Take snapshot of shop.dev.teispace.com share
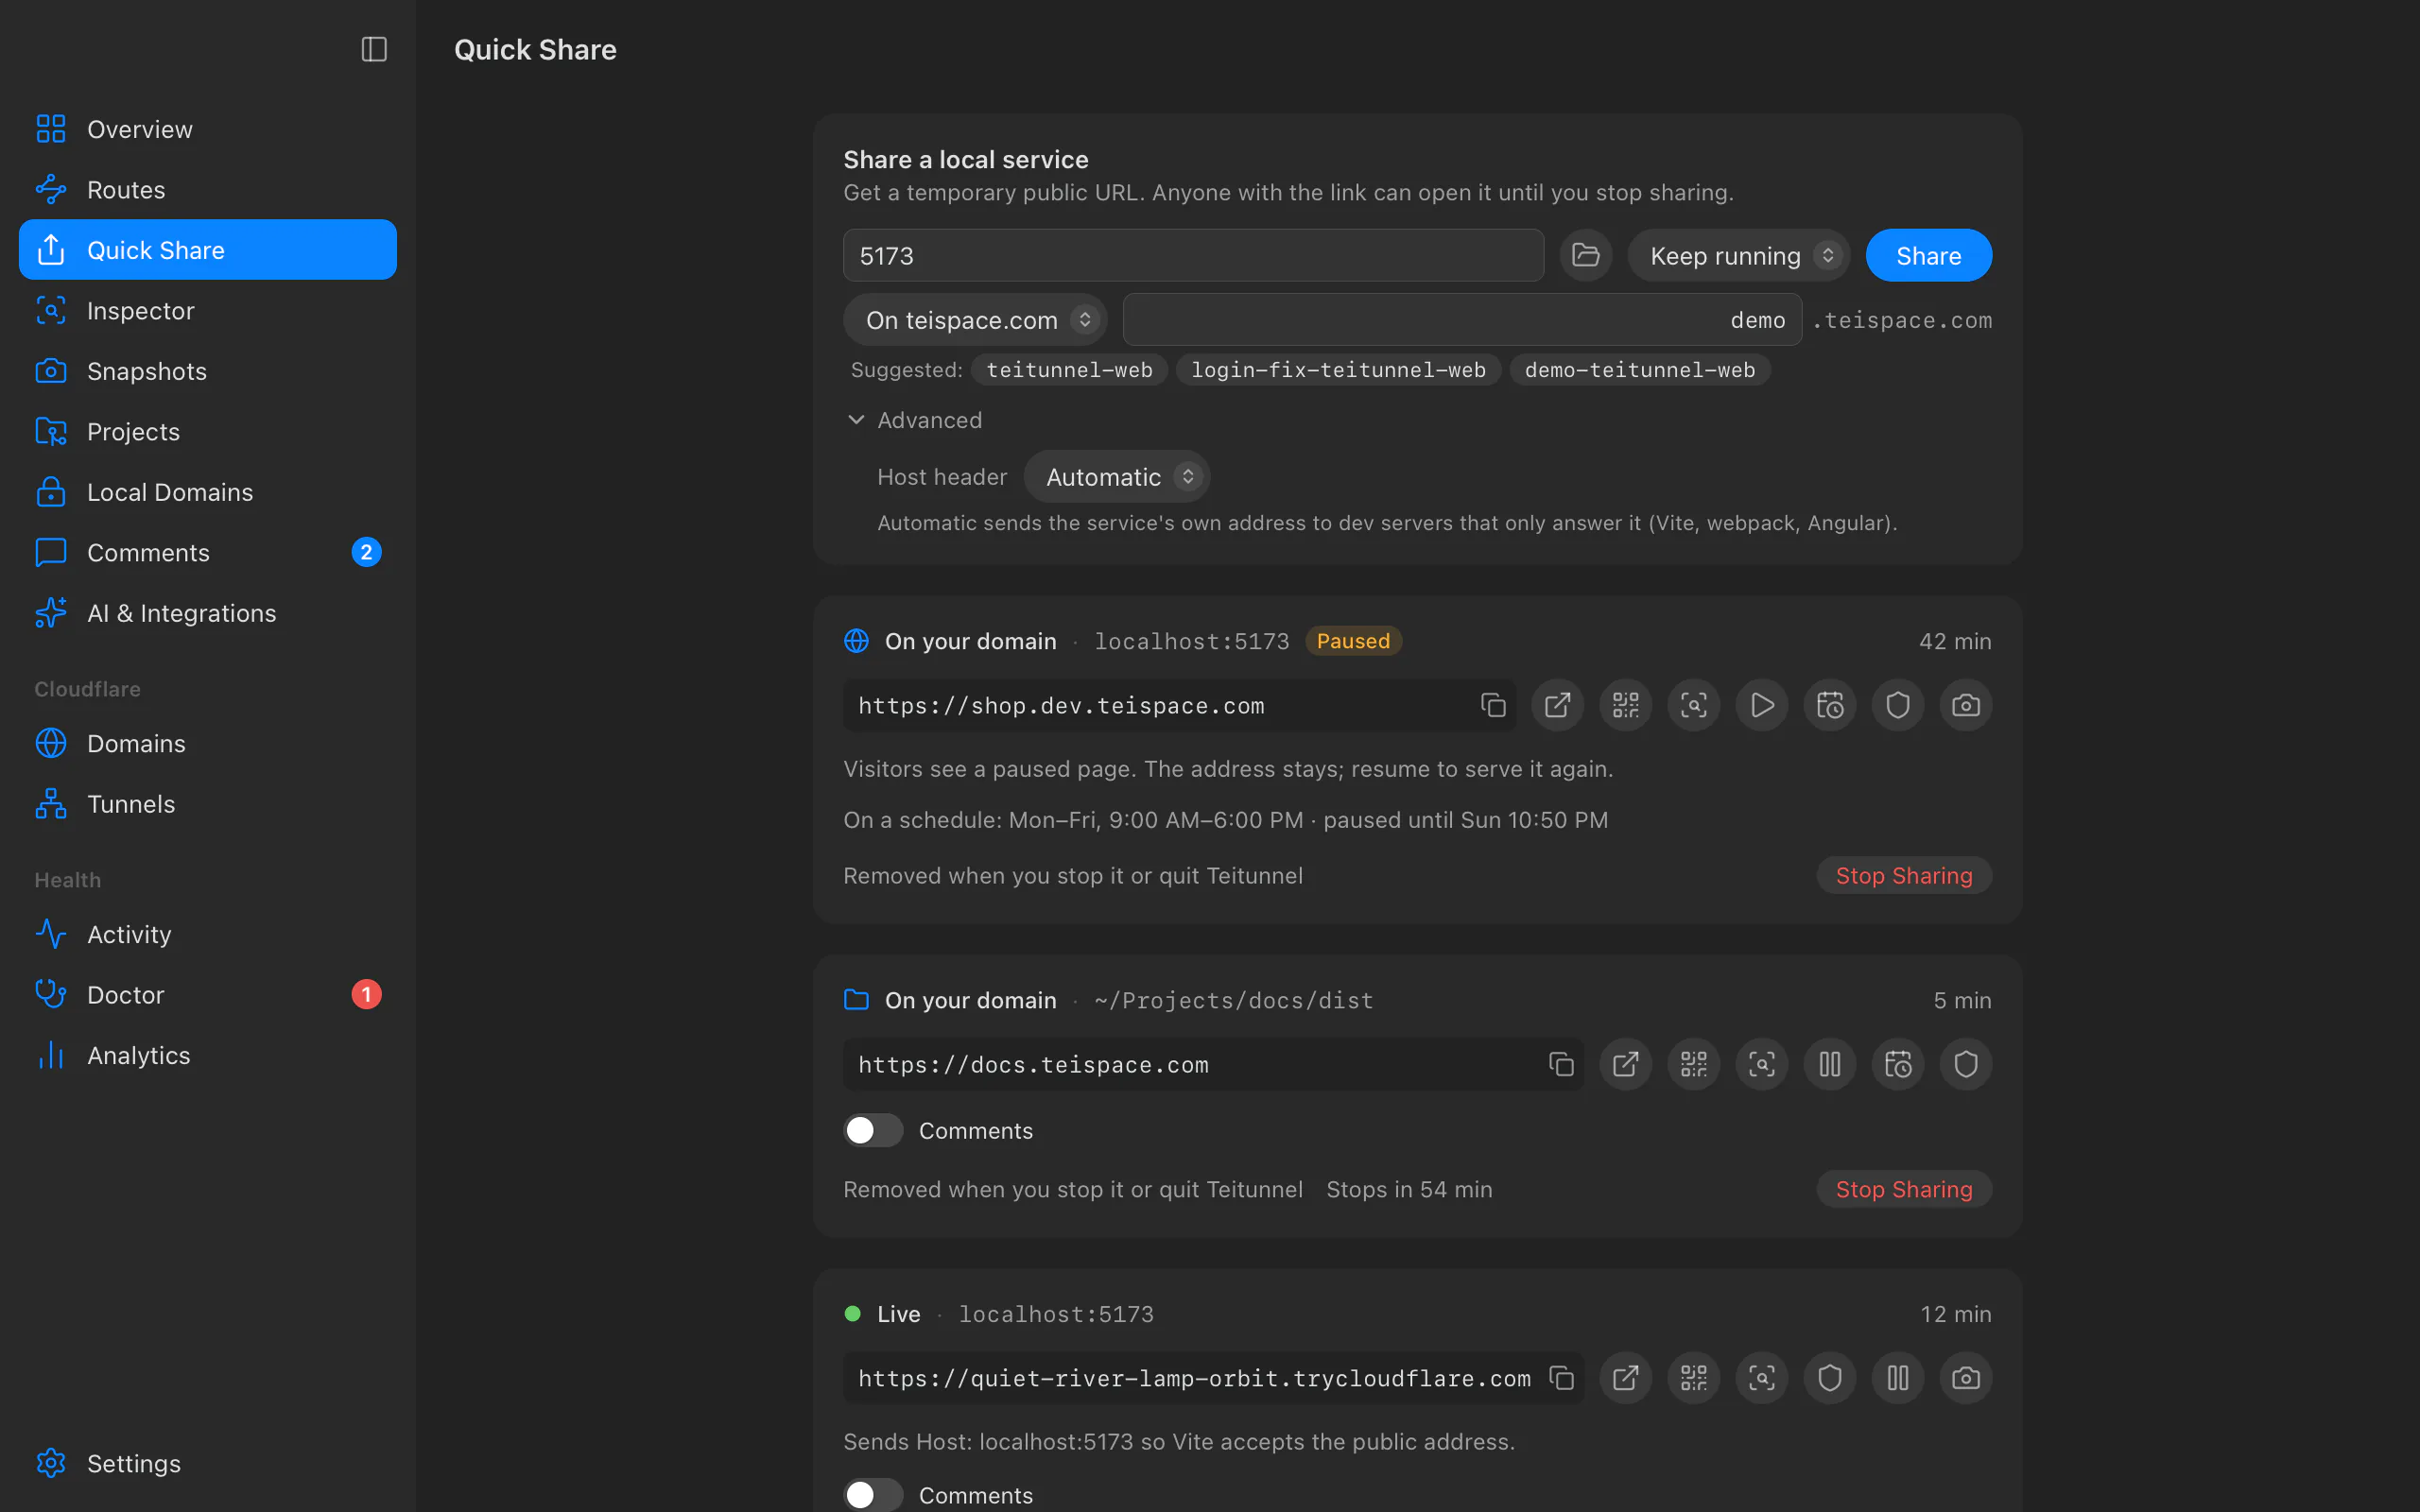Screen dimensions: 2420x1512 1965,705
